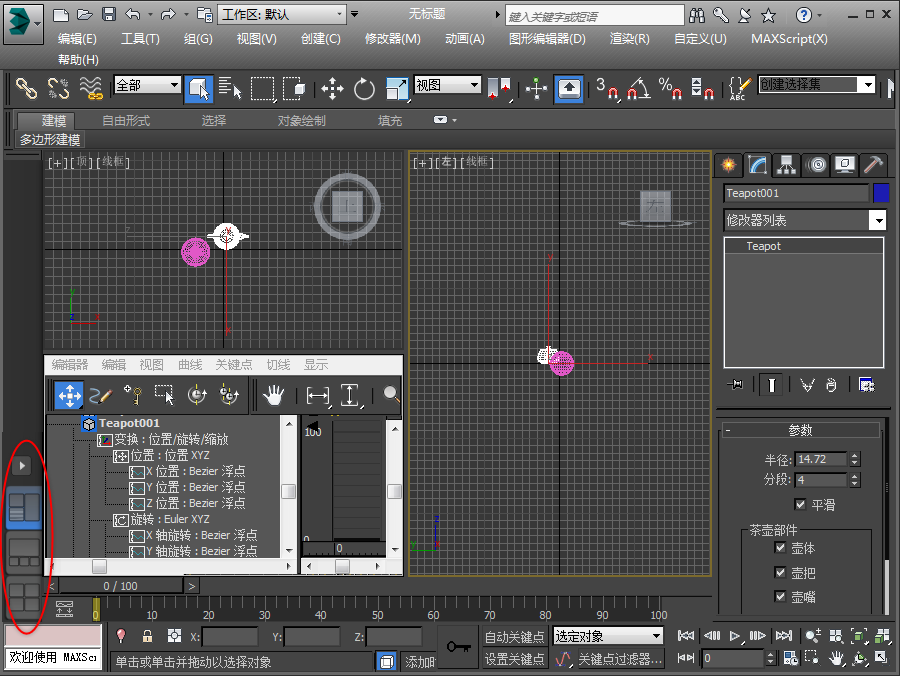Click Zoom Horizontal Extents in curve editor

coord(318,395)
